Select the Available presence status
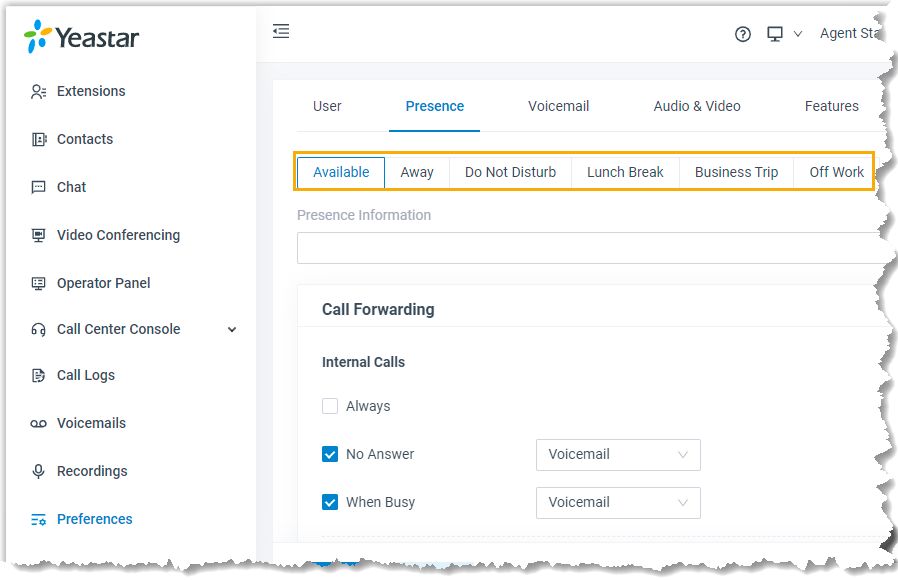 coord(341,172)
